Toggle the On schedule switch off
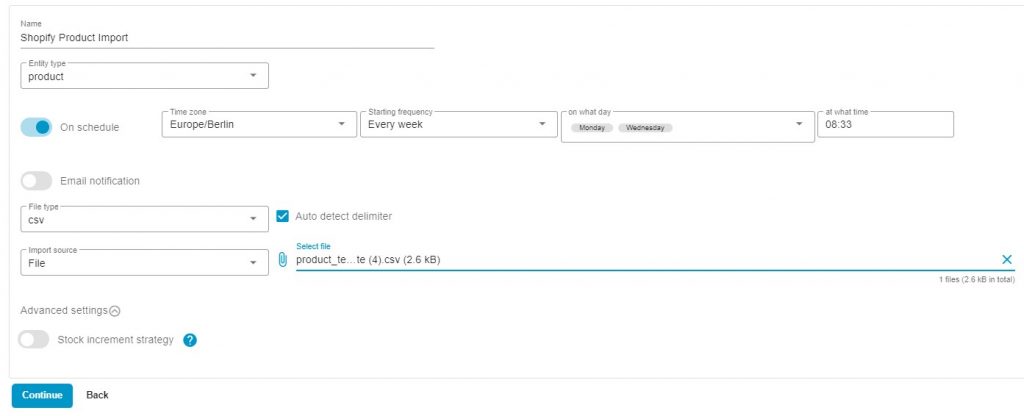 pyautogui.click(x=36, y=127)
